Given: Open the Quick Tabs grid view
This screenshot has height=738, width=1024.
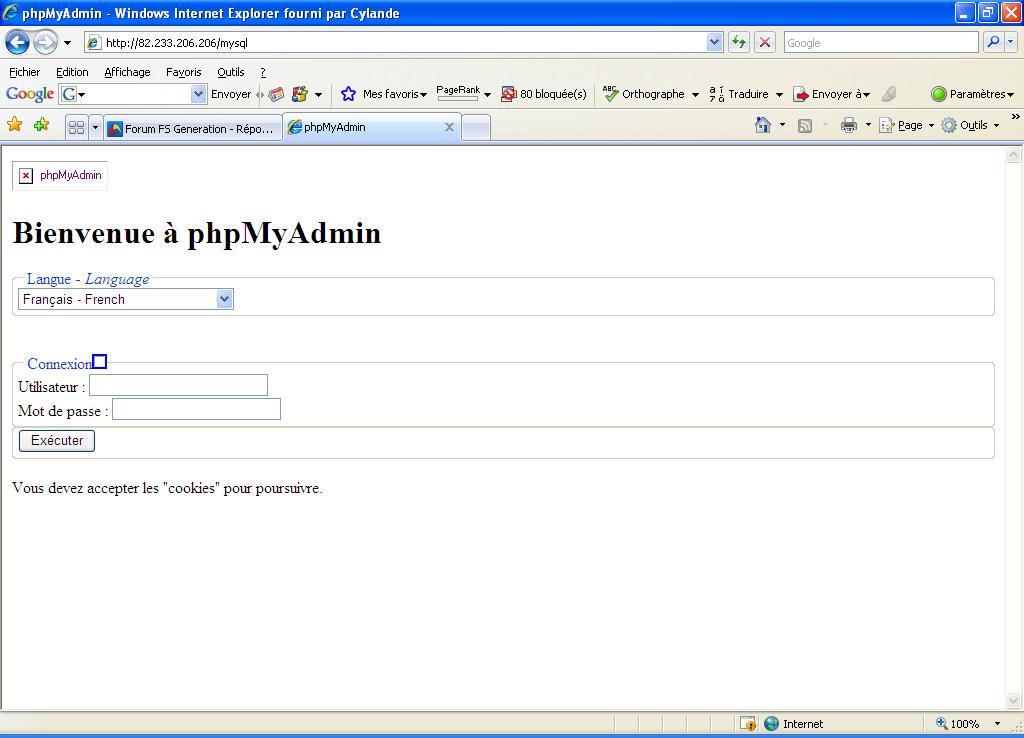Looking at the screenshot, I should 76,127.
